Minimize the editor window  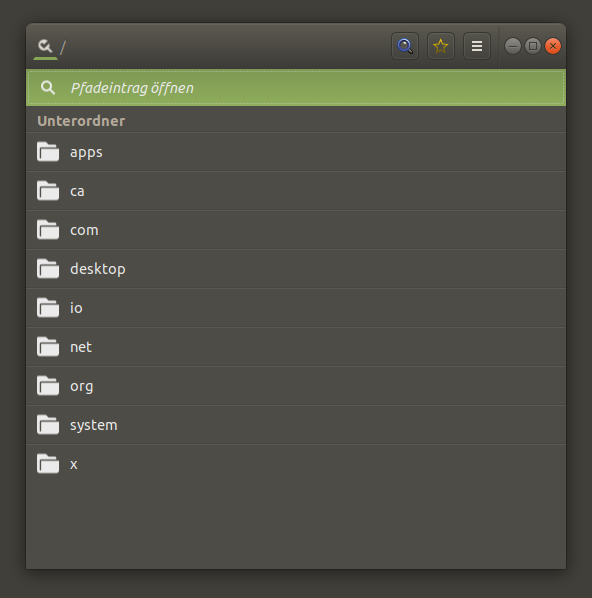pyautogui.click(x=513, y=46)
